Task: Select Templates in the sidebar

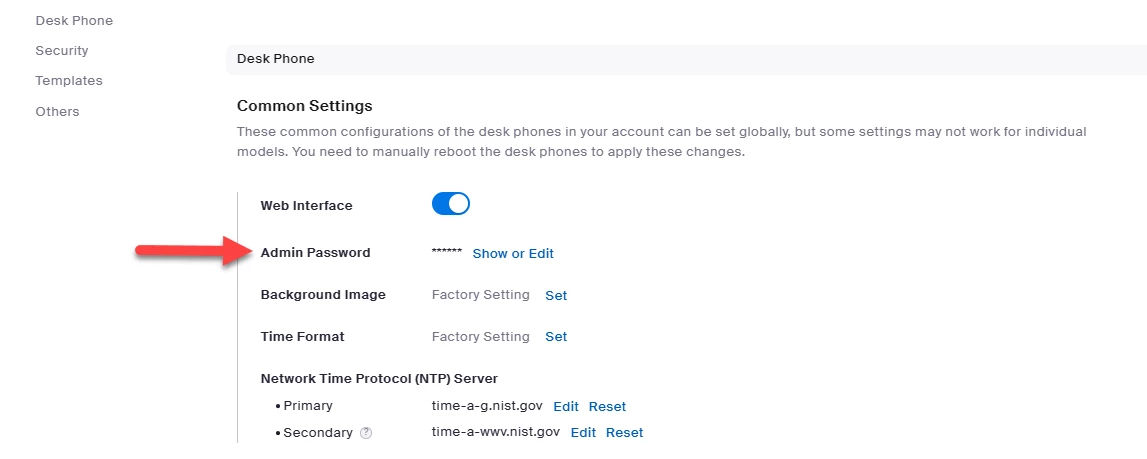Action: tap(69, 80)
